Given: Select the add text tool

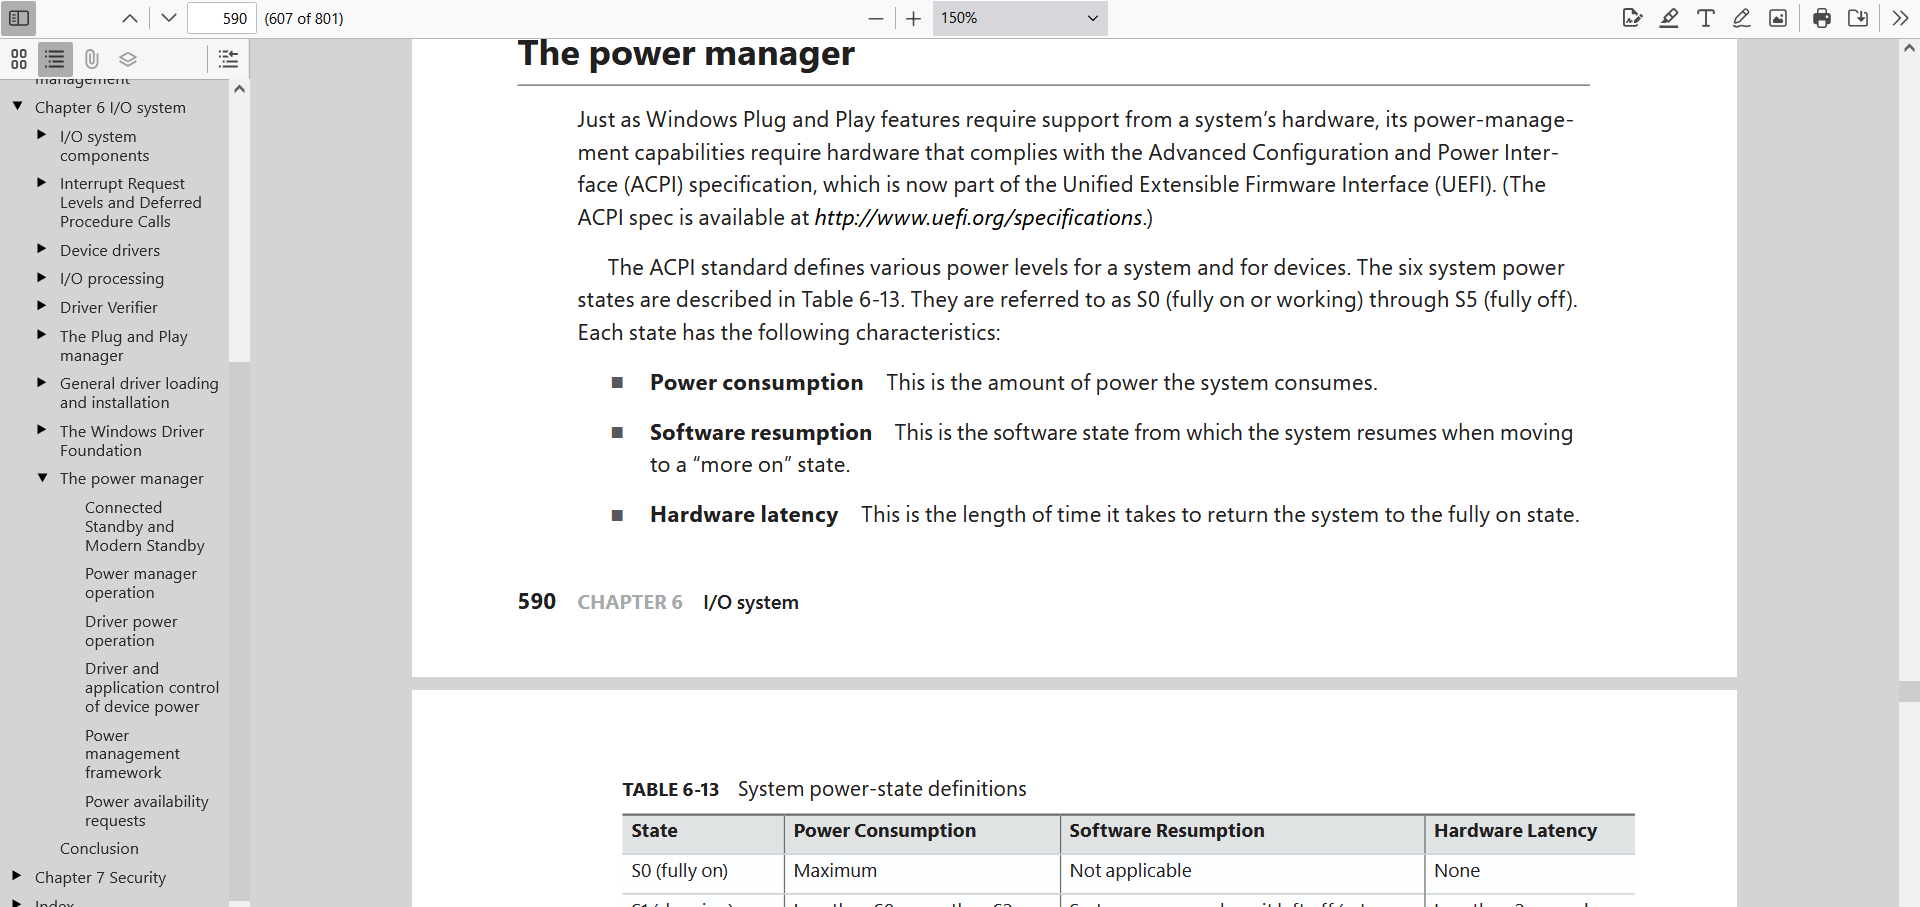Looking at the screenshot, I should [1706, 18].
